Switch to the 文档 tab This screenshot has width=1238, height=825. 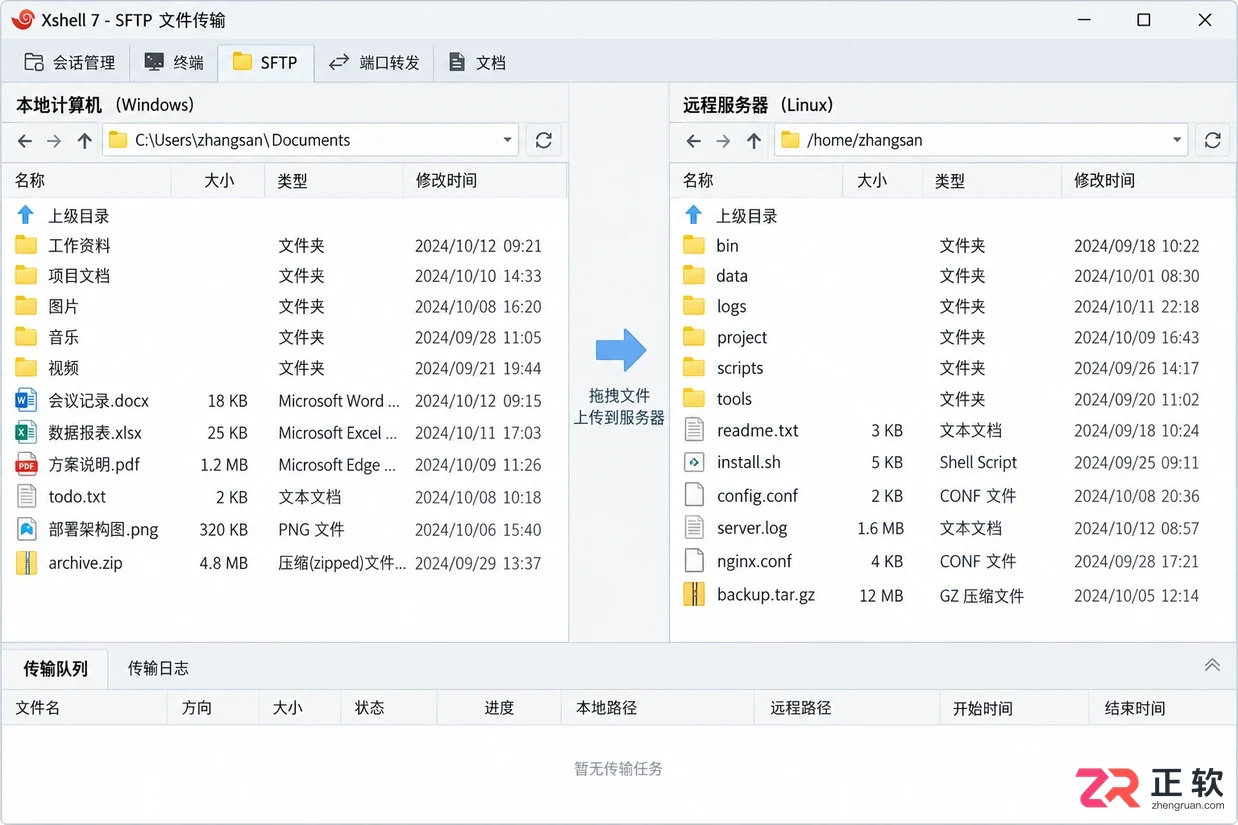476,62
